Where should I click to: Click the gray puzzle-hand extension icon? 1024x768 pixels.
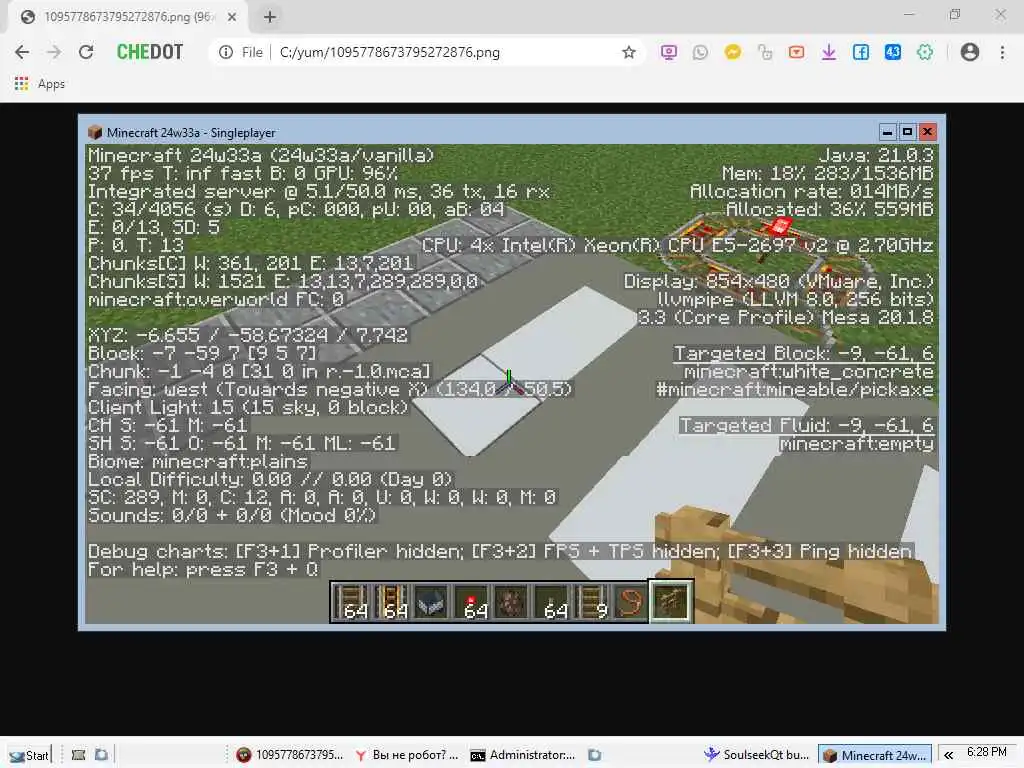tap(765, 52)
